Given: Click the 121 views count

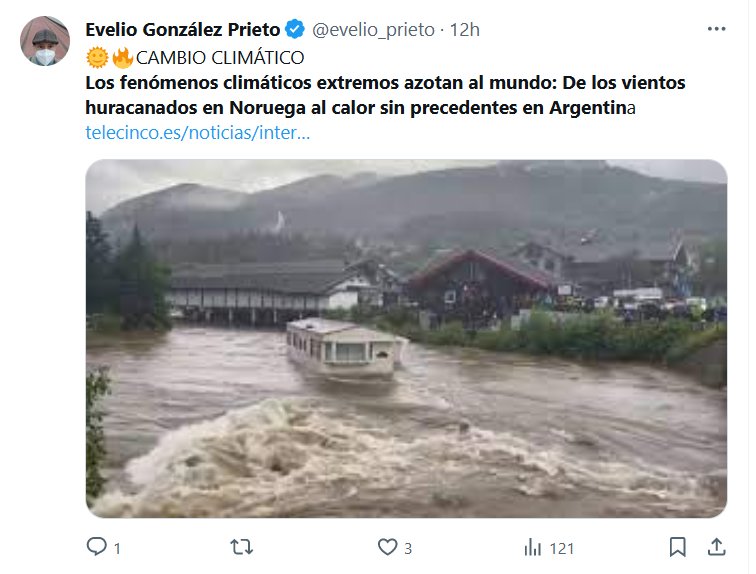Looking at the screenshot, I should click(x=562, y=548).
